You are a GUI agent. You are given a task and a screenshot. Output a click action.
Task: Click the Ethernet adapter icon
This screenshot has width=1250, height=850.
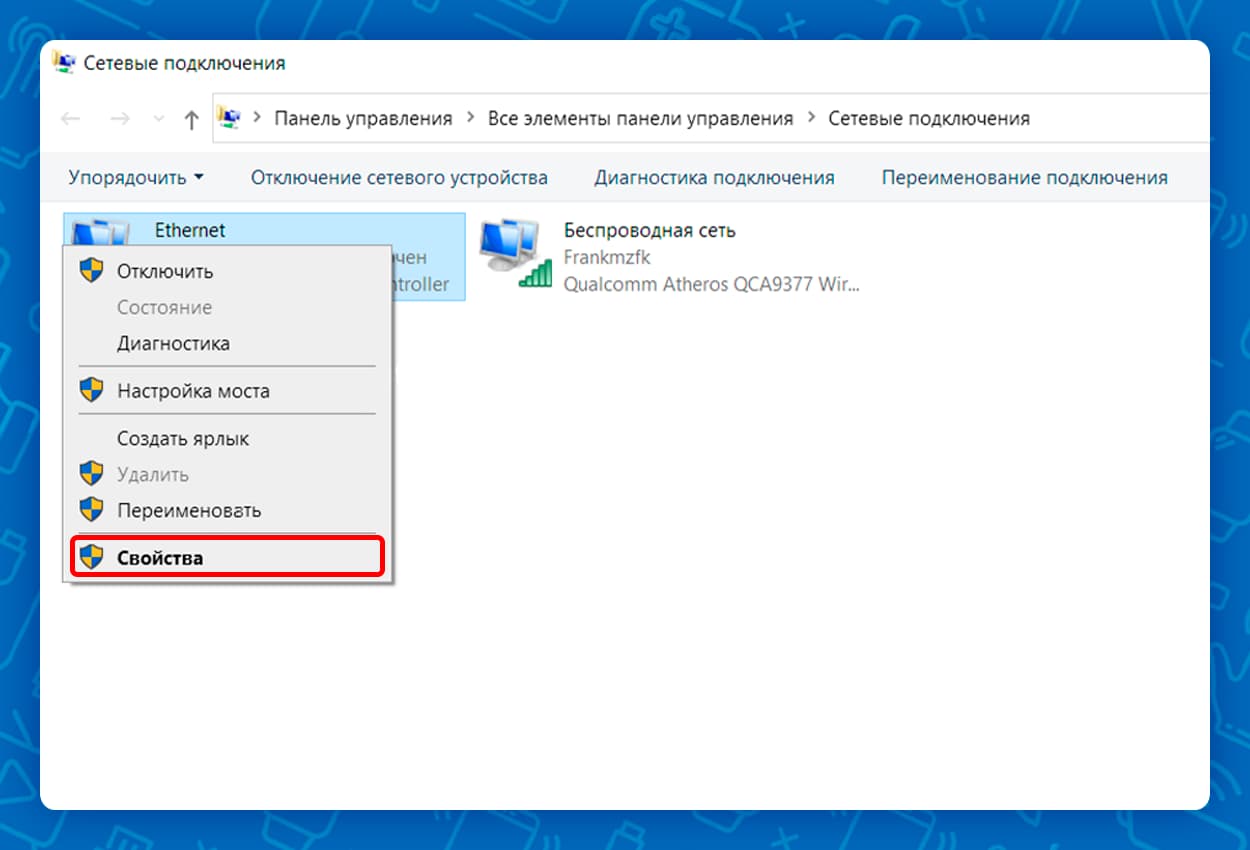click(100, 231)
